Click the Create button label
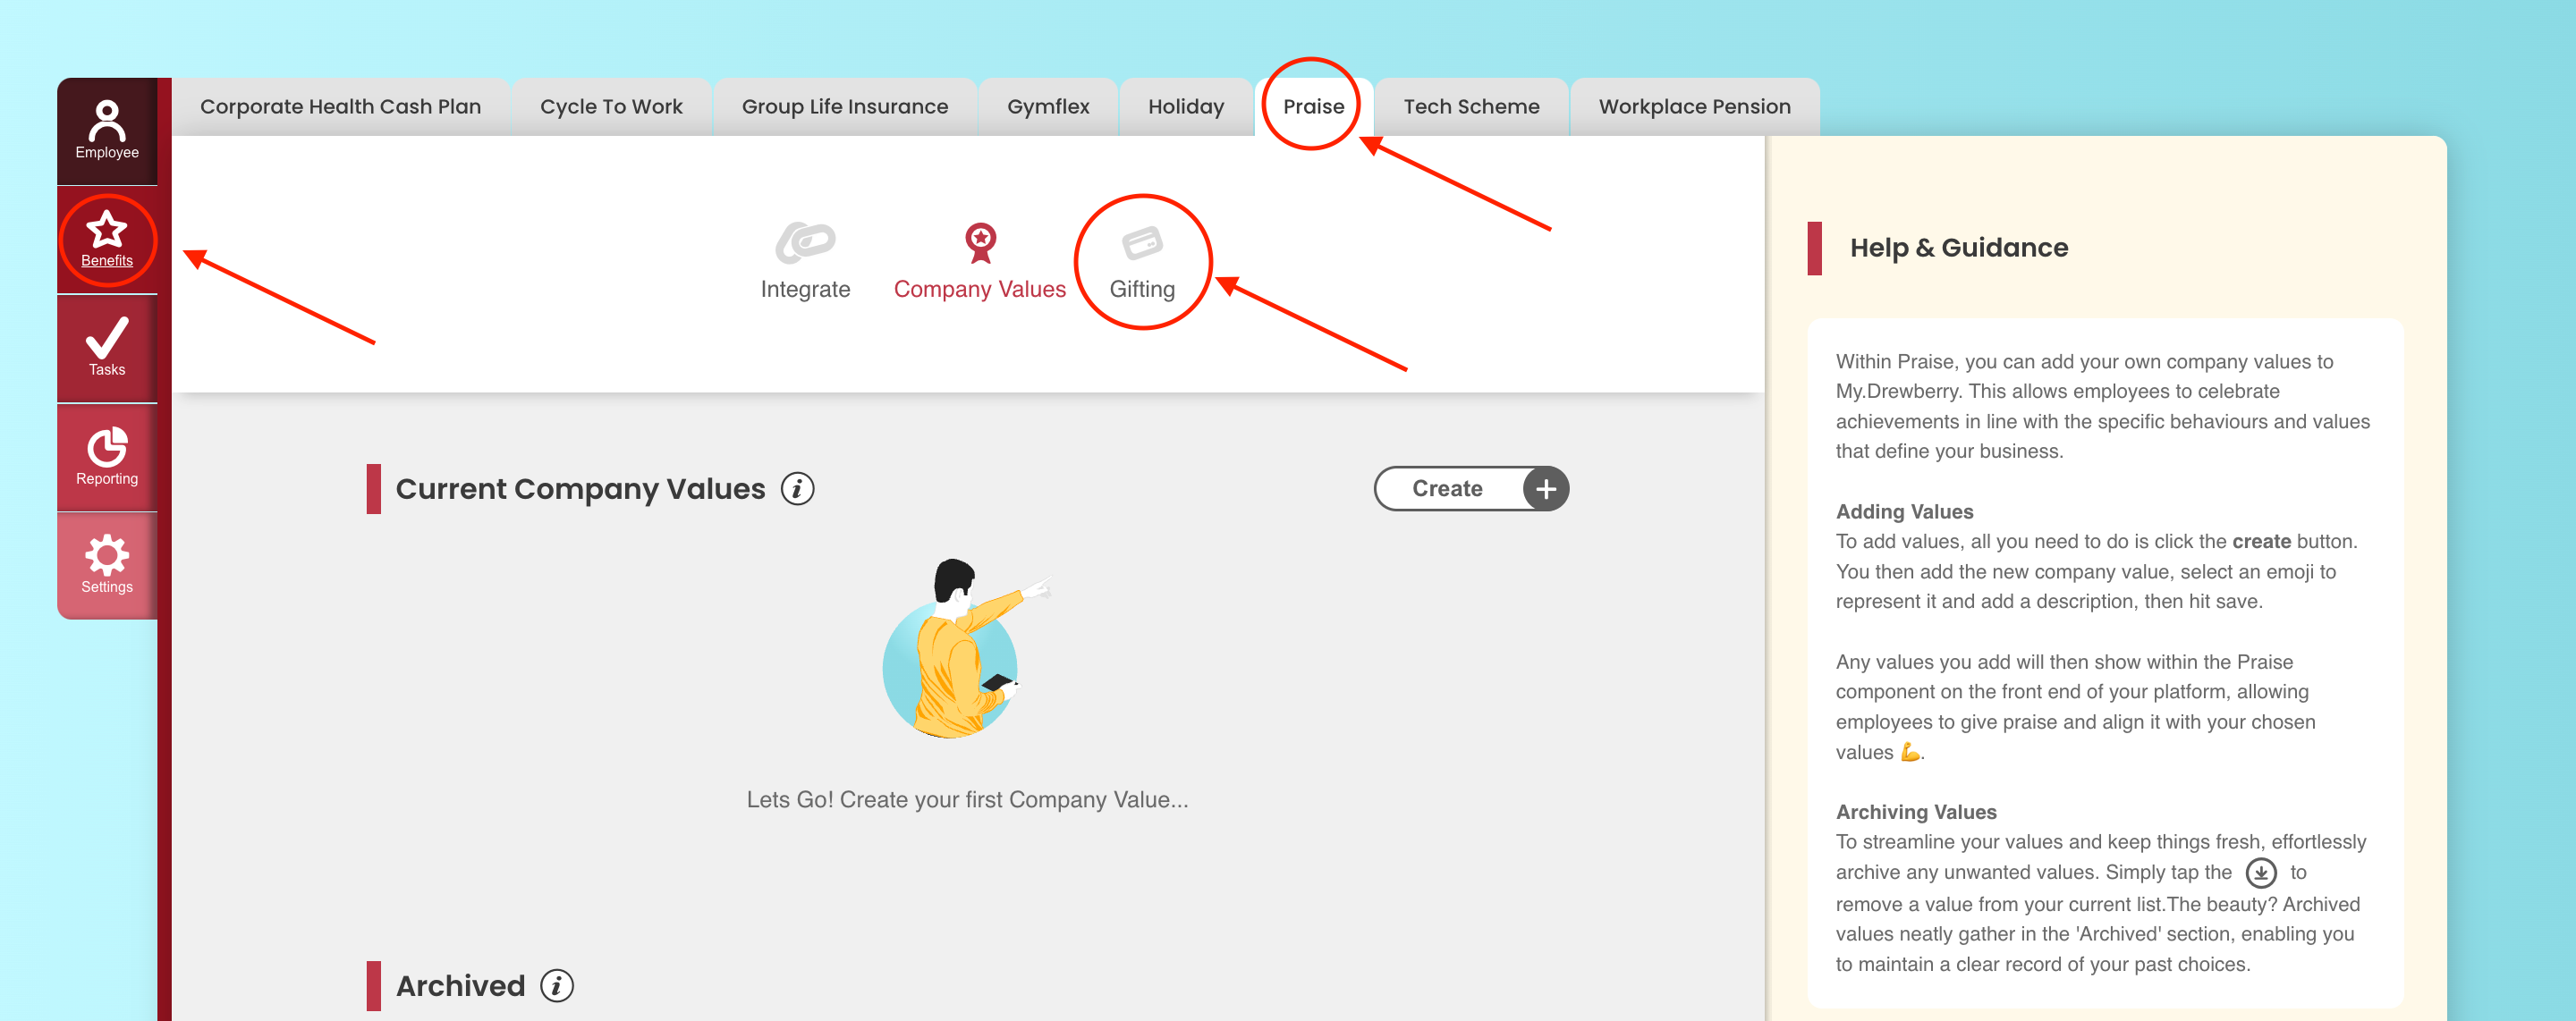The width and height of the screenshot is (2576, 1021). [x=1447, y=489]
